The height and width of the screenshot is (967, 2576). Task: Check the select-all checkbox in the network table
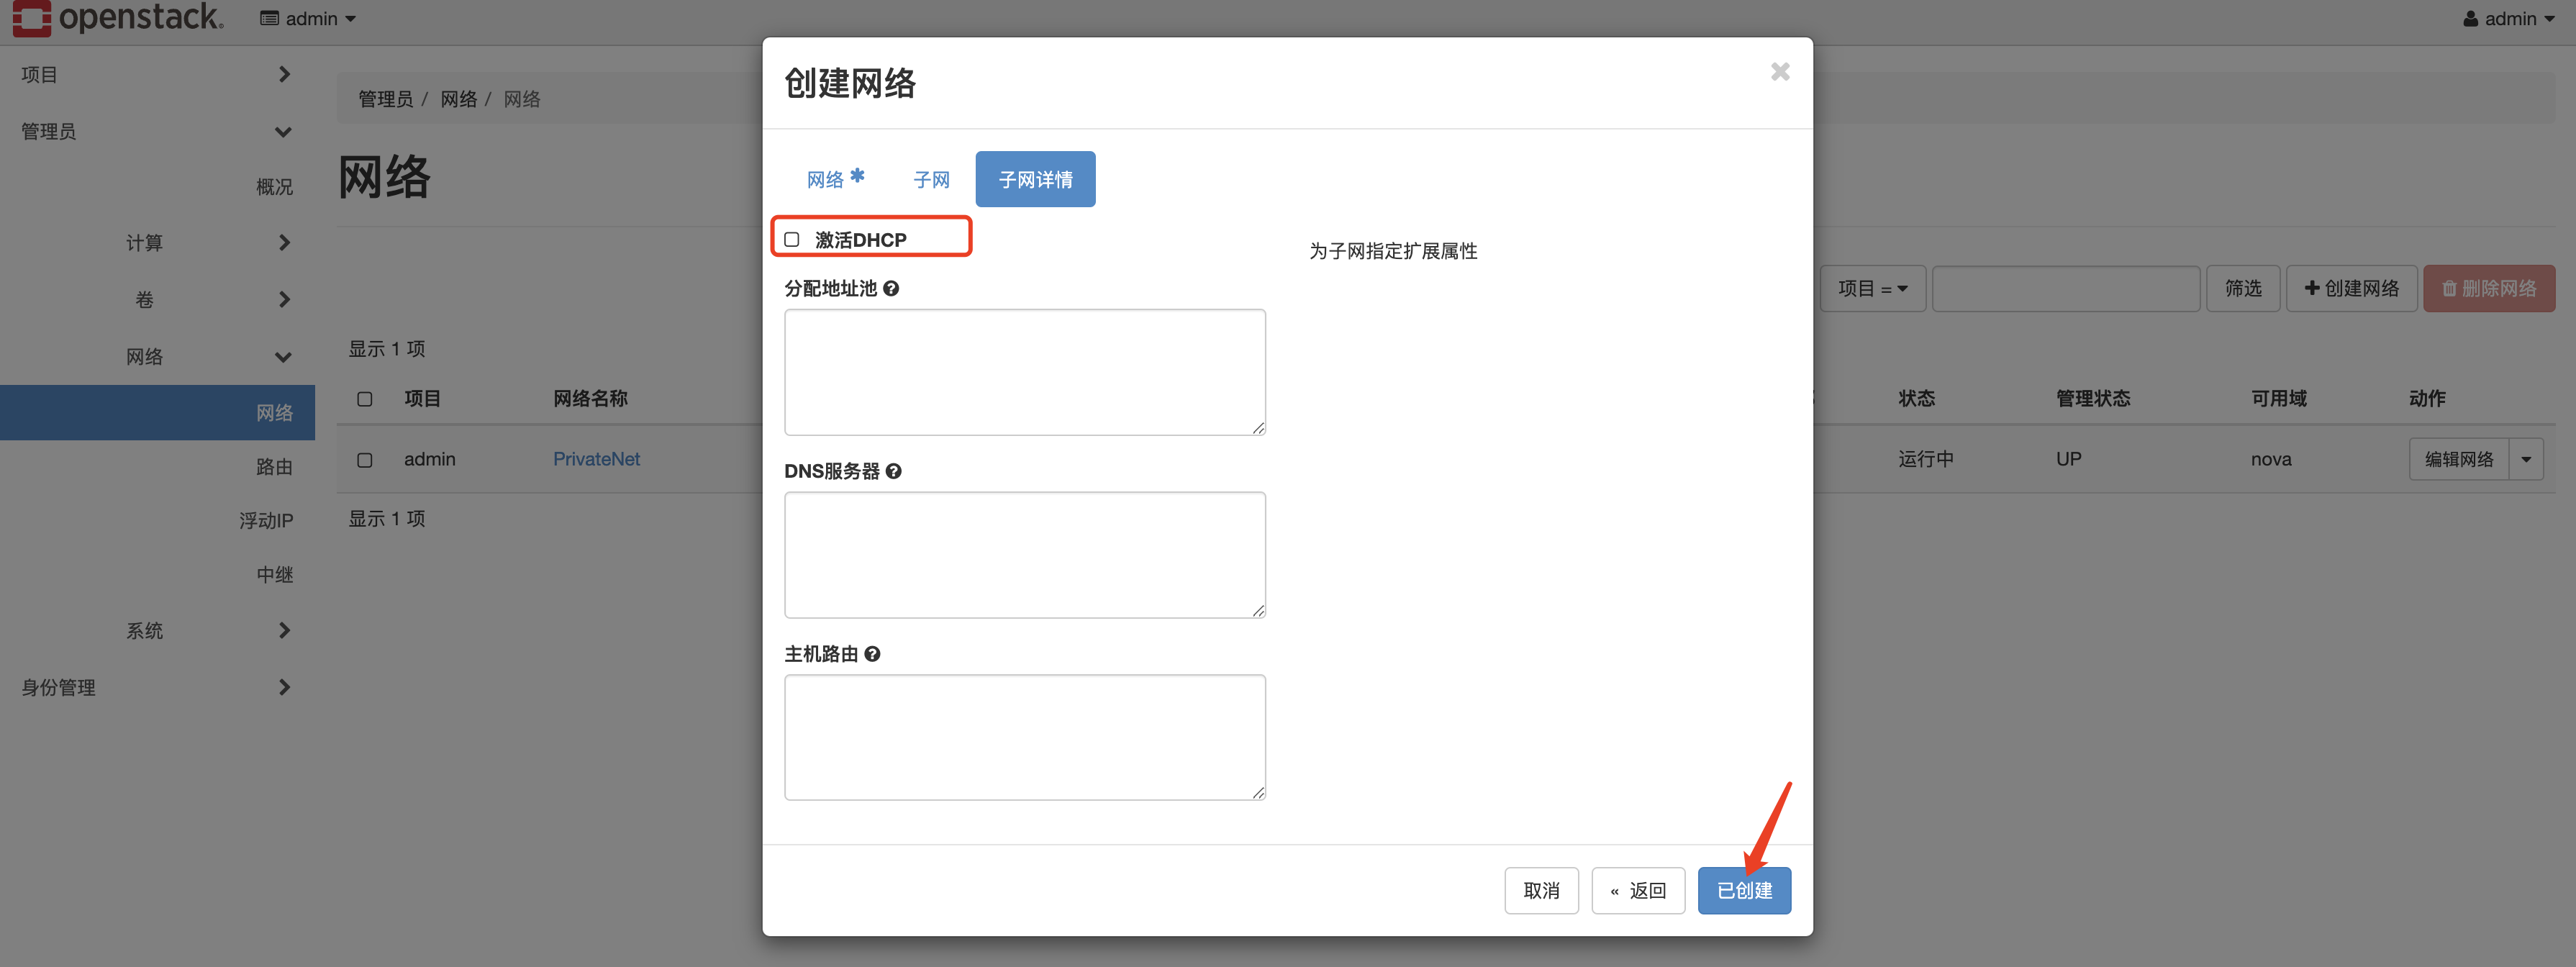click(364, 398)
